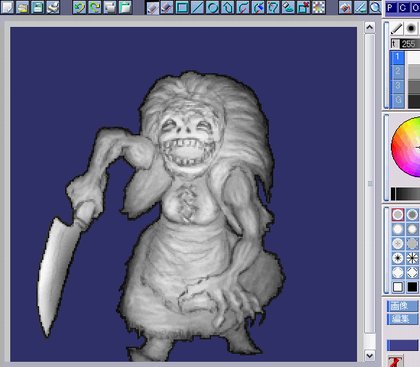Screen dimensions: 420x367
Task: Open the 画像 panel button
Action: (403, 306)
